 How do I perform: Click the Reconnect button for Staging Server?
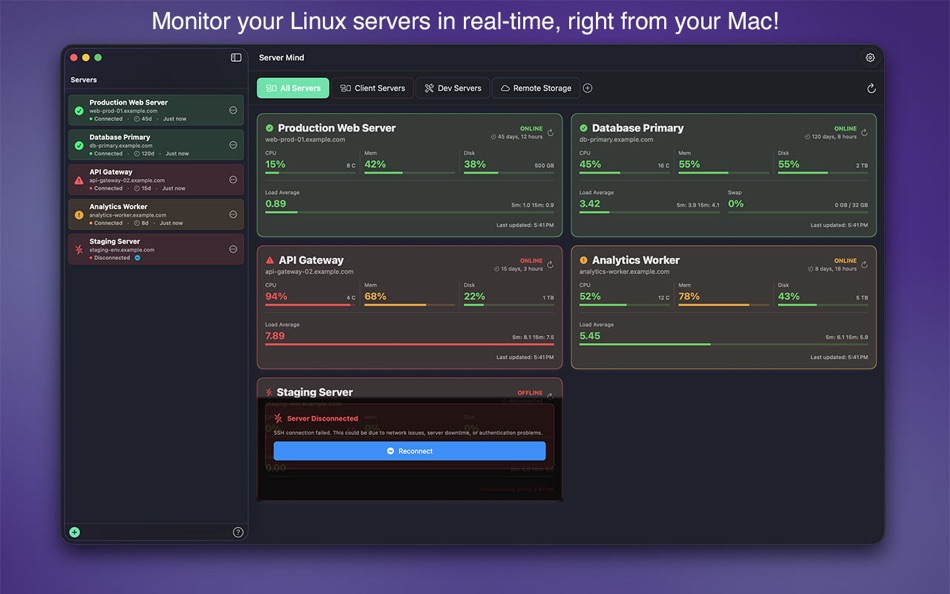pyautogui.click(x=409, y=450)
